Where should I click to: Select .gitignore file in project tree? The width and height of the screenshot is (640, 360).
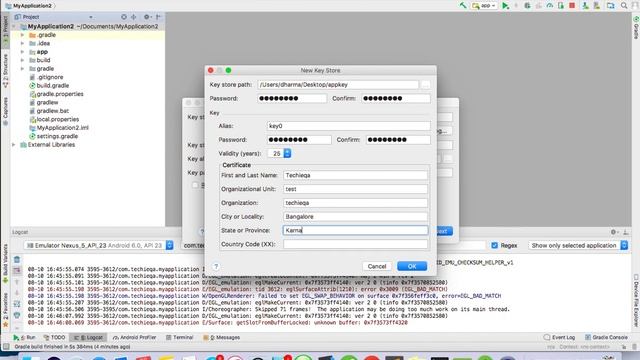point(50,77)
